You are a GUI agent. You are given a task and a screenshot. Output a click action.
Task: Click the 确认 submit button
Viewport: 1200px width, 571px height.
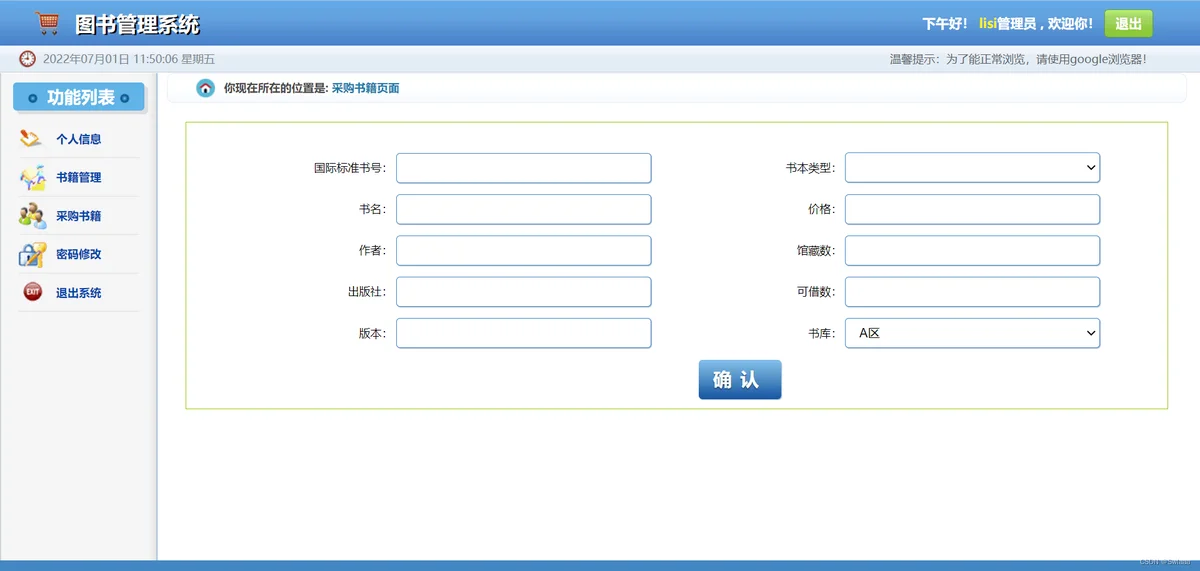[740, 380]
